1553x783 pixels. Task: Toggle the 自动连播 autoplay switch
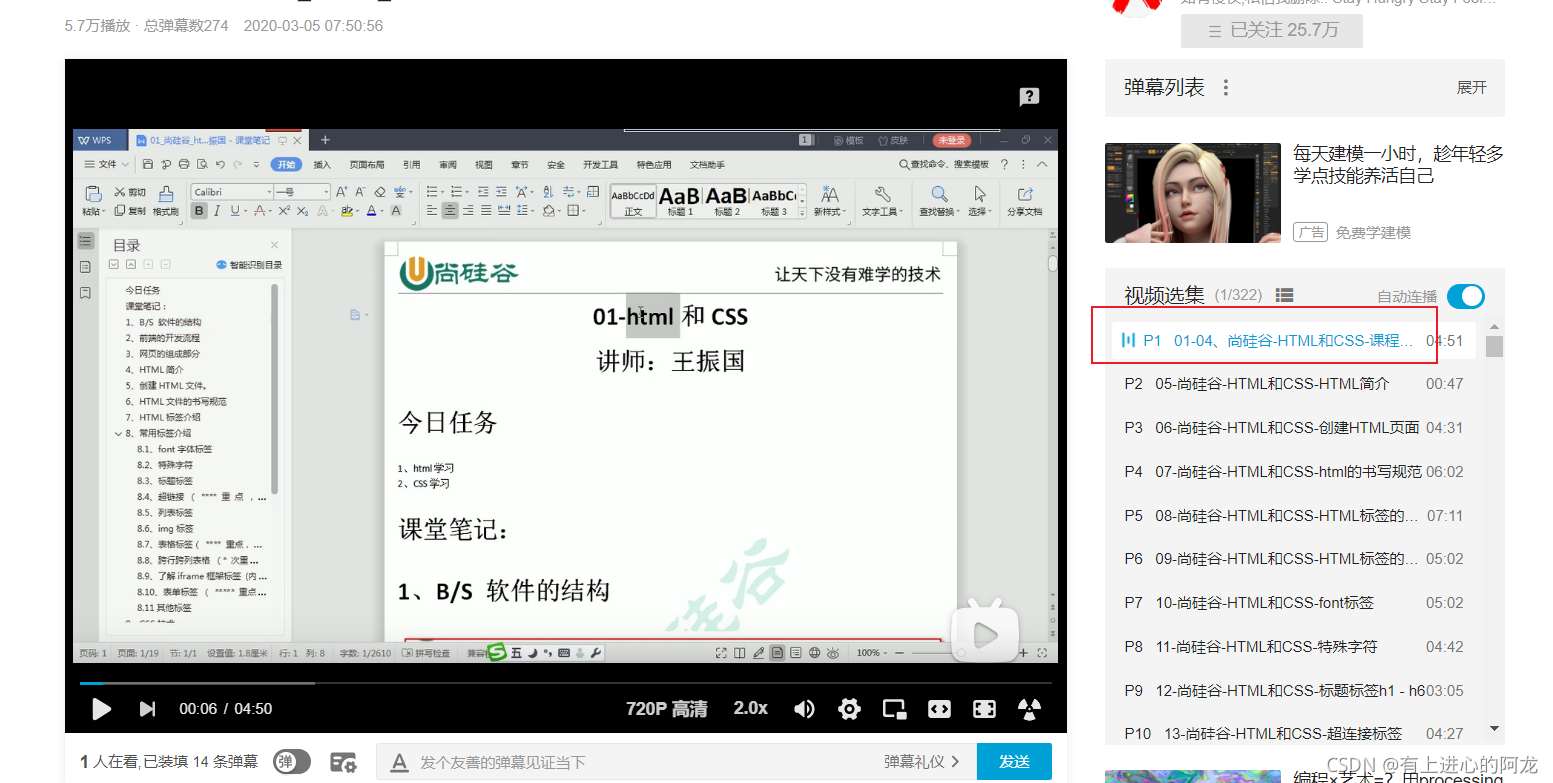click(x=1466, y=296)
